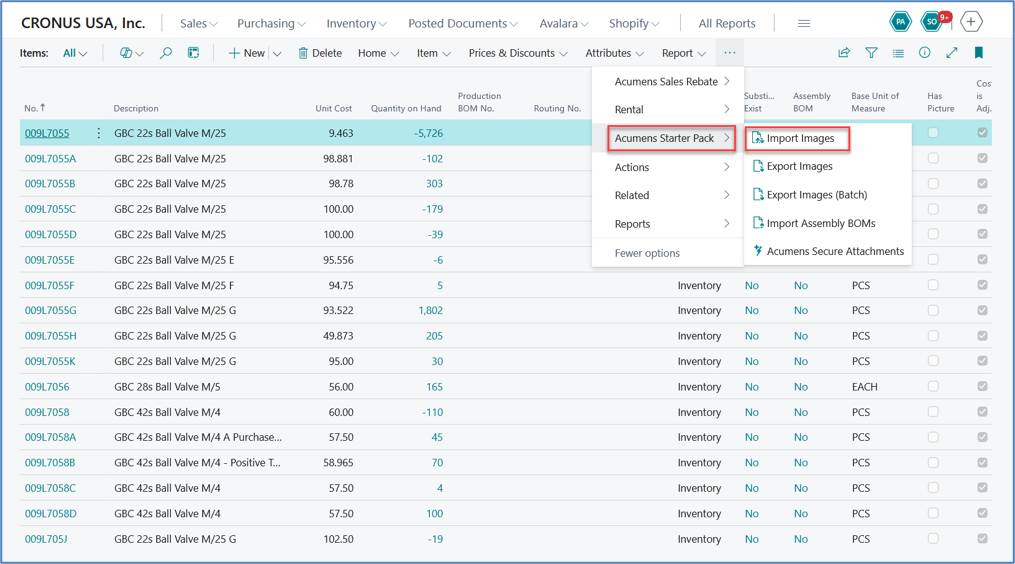Open the Report dropdown
The image size is (1015, 564).
[684, 53]
